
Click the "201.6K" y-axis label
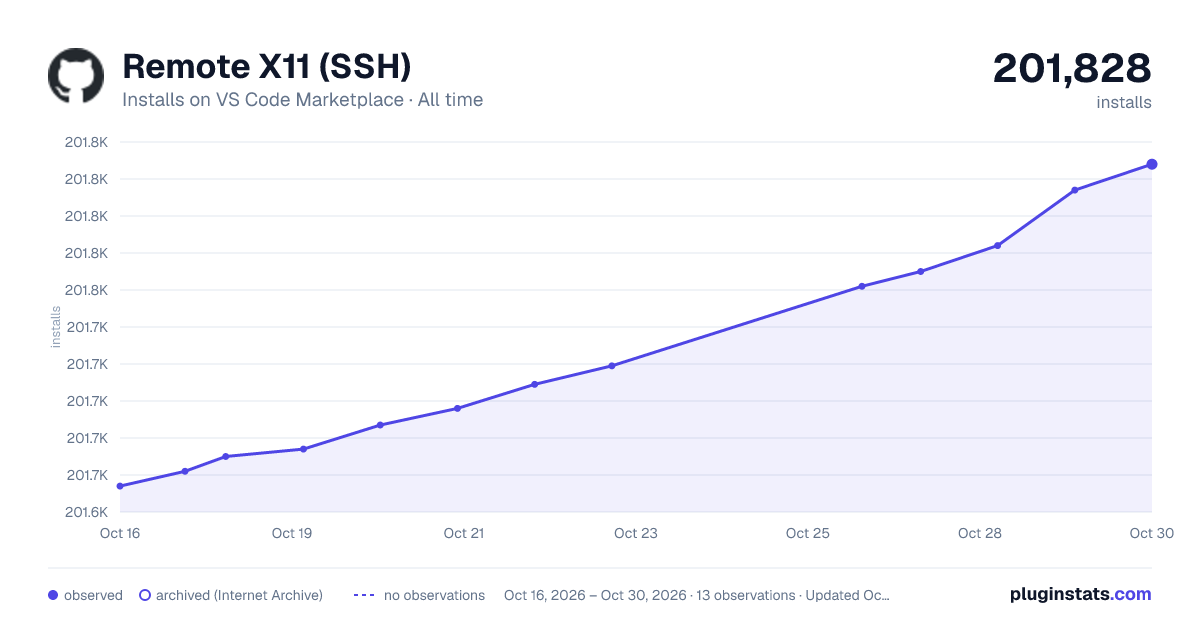click(x=86, y=512)
